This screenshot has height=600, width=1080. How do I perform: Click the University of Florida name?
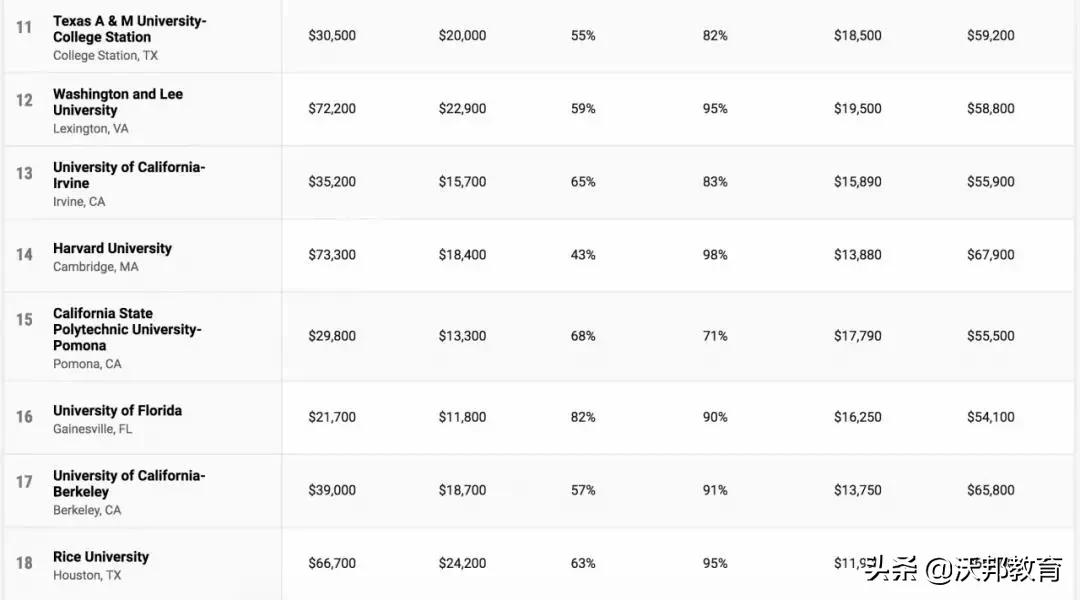(x=117, y=410)
